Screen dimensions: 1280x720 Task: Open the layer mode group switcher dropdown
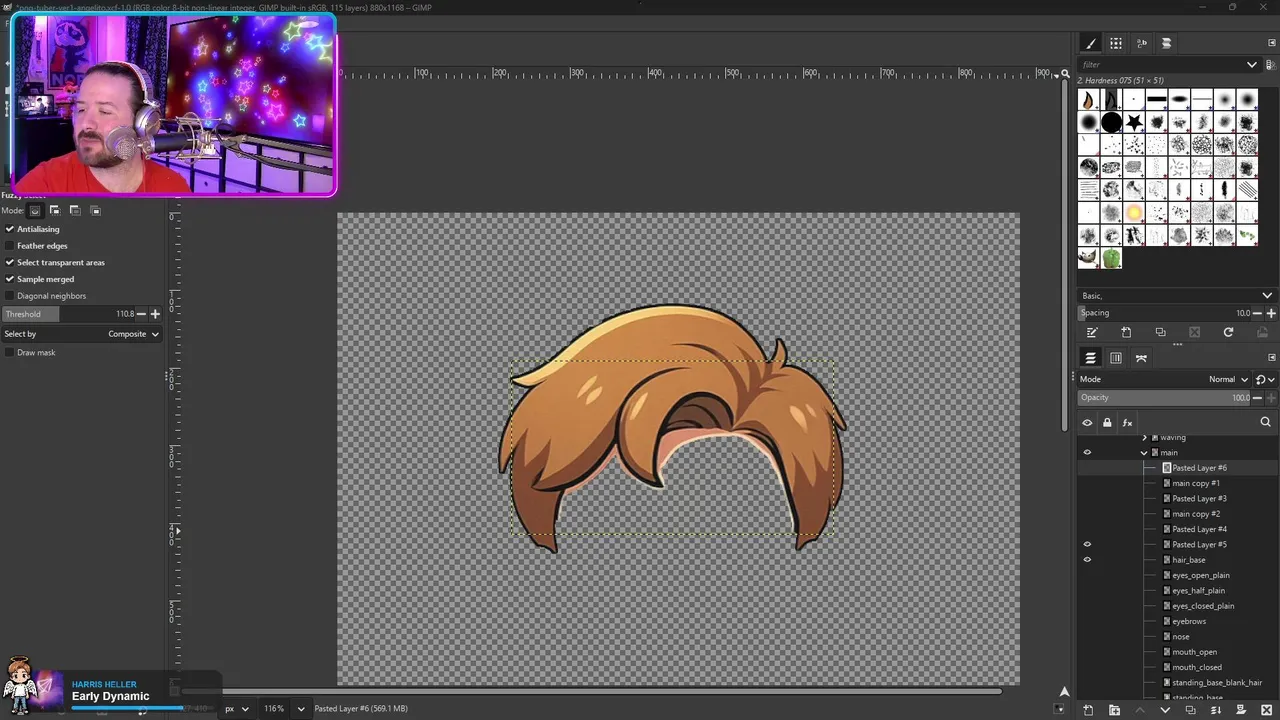tap(1265, 380)
